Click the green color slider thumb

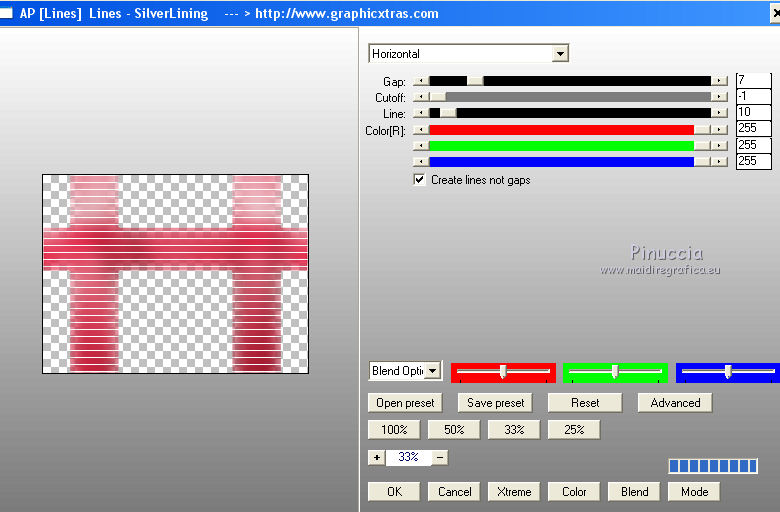point(702,146)
